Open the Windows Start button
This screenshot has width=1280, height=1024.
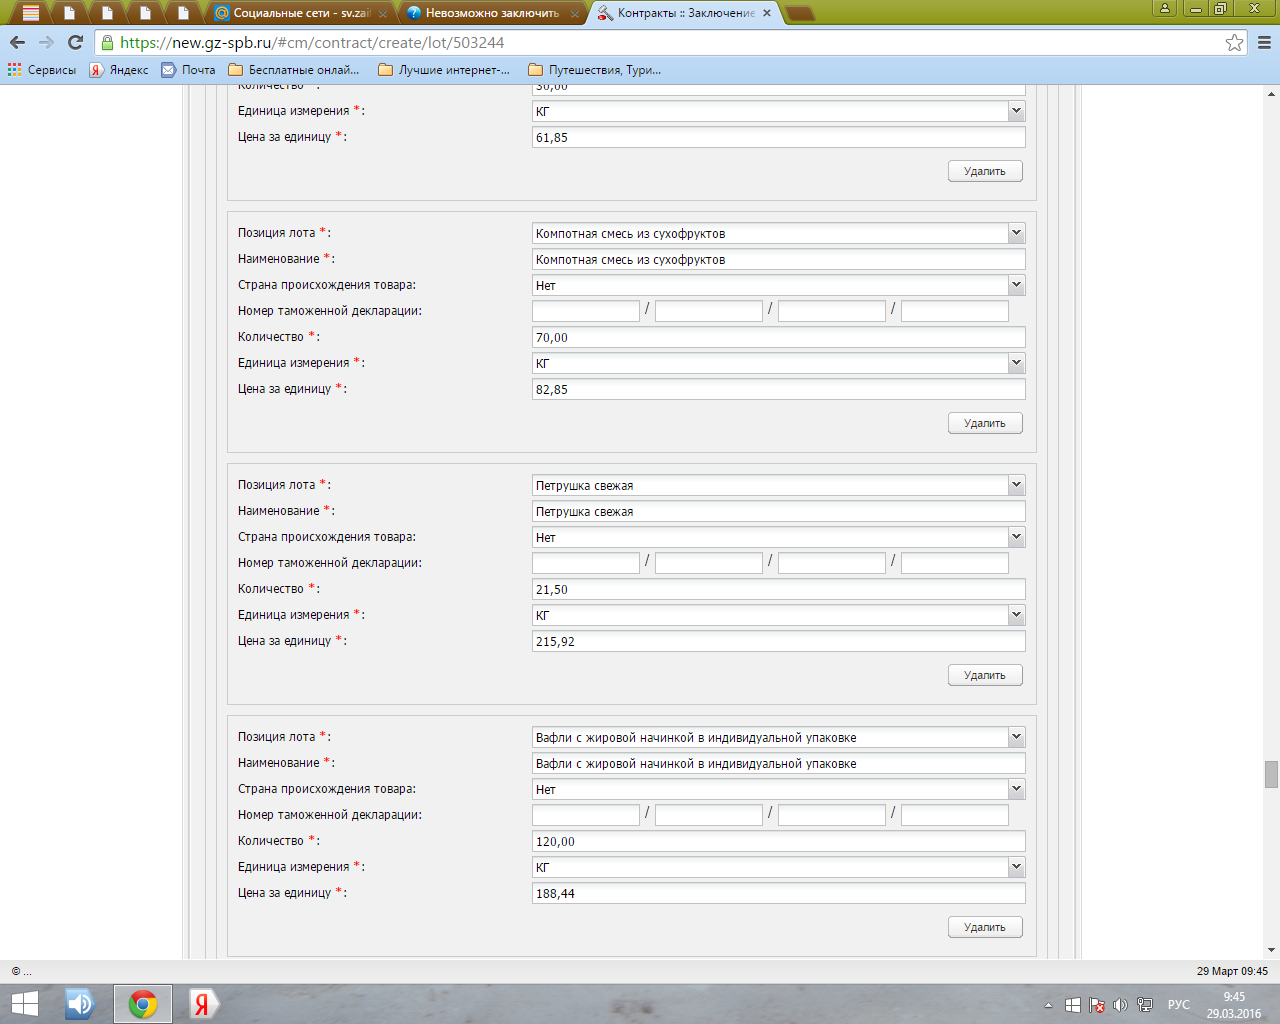[24, 1004]
